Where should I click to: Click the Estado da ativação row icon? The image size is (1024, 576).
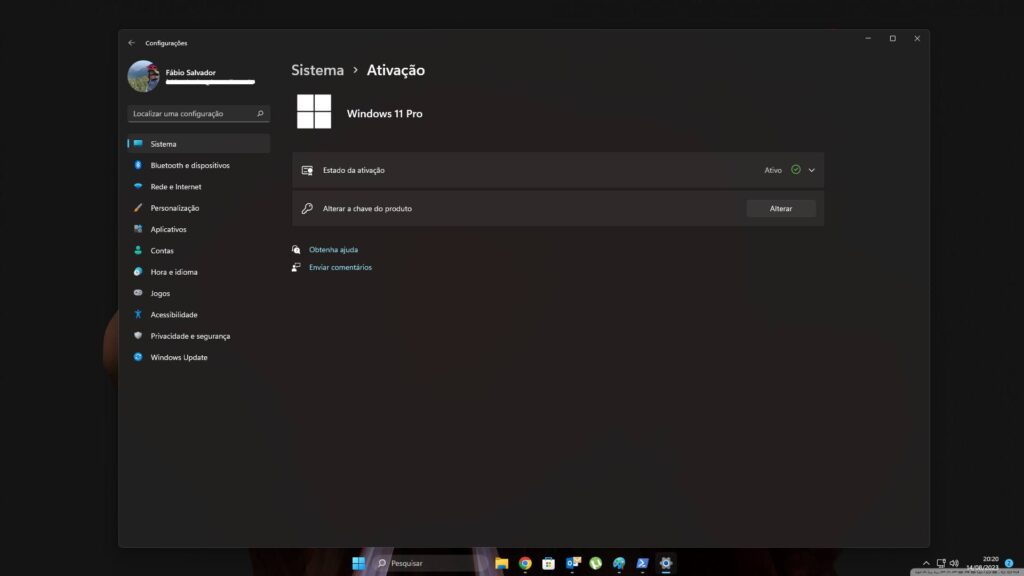tap(307, 170)
